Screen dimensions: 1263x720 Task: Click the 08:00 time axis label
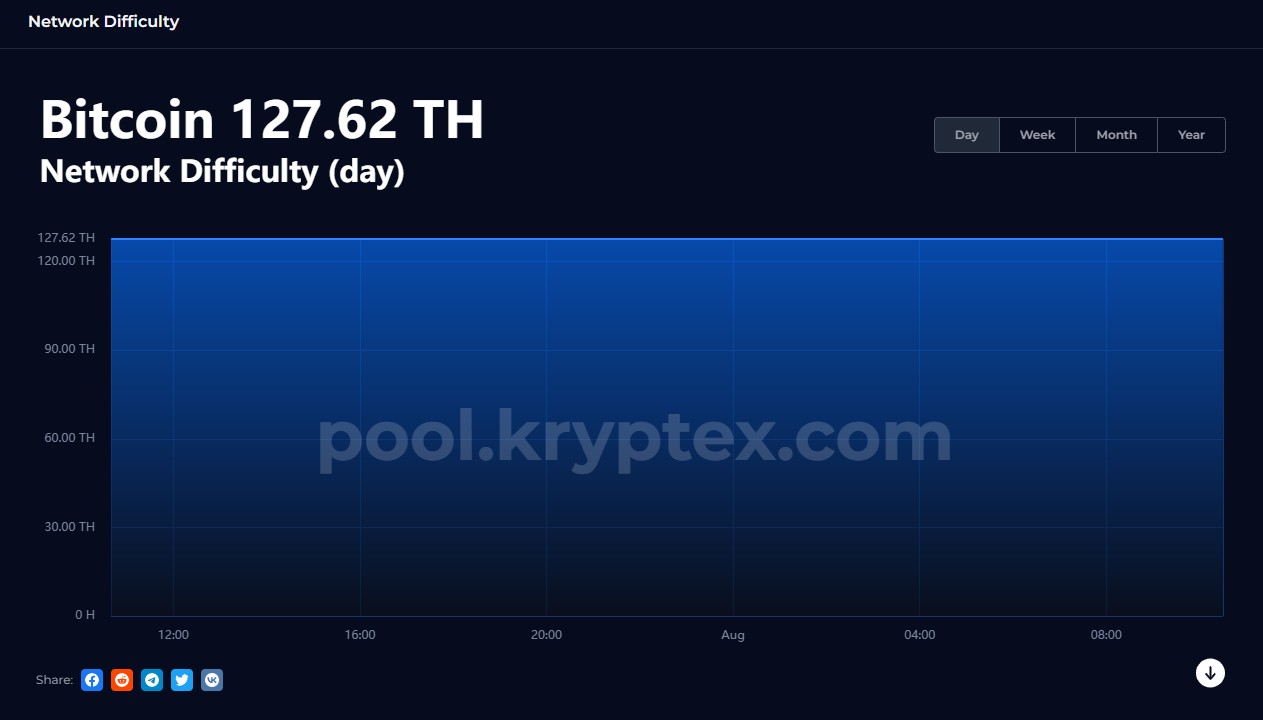[1106, 635]
